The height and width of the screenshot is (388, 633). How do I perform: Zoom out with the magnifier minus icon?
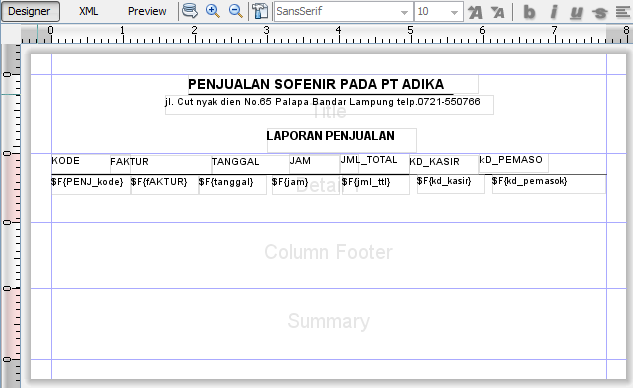236,11
